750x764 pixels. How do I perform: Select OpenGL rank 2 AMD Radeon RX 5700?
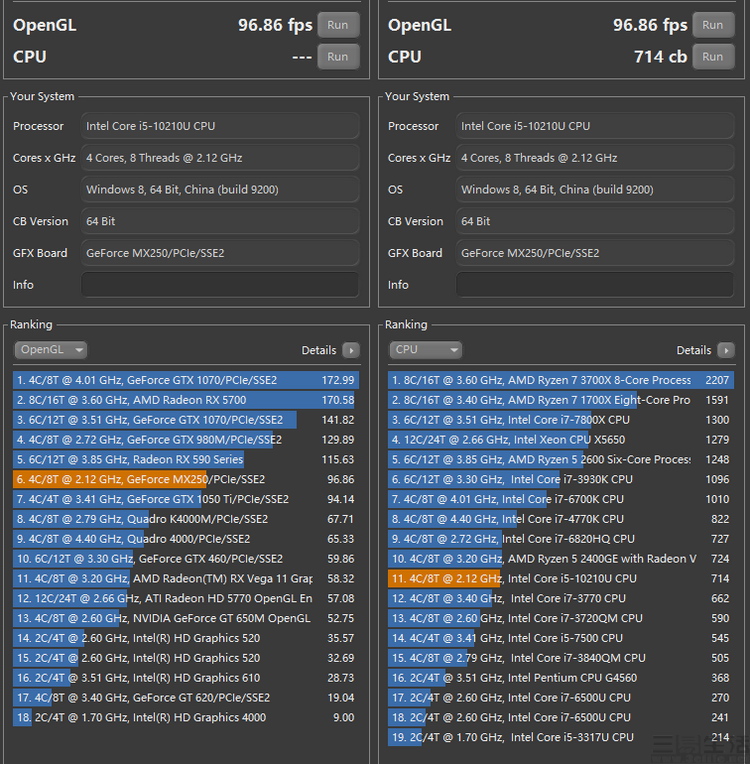[186, 400]
